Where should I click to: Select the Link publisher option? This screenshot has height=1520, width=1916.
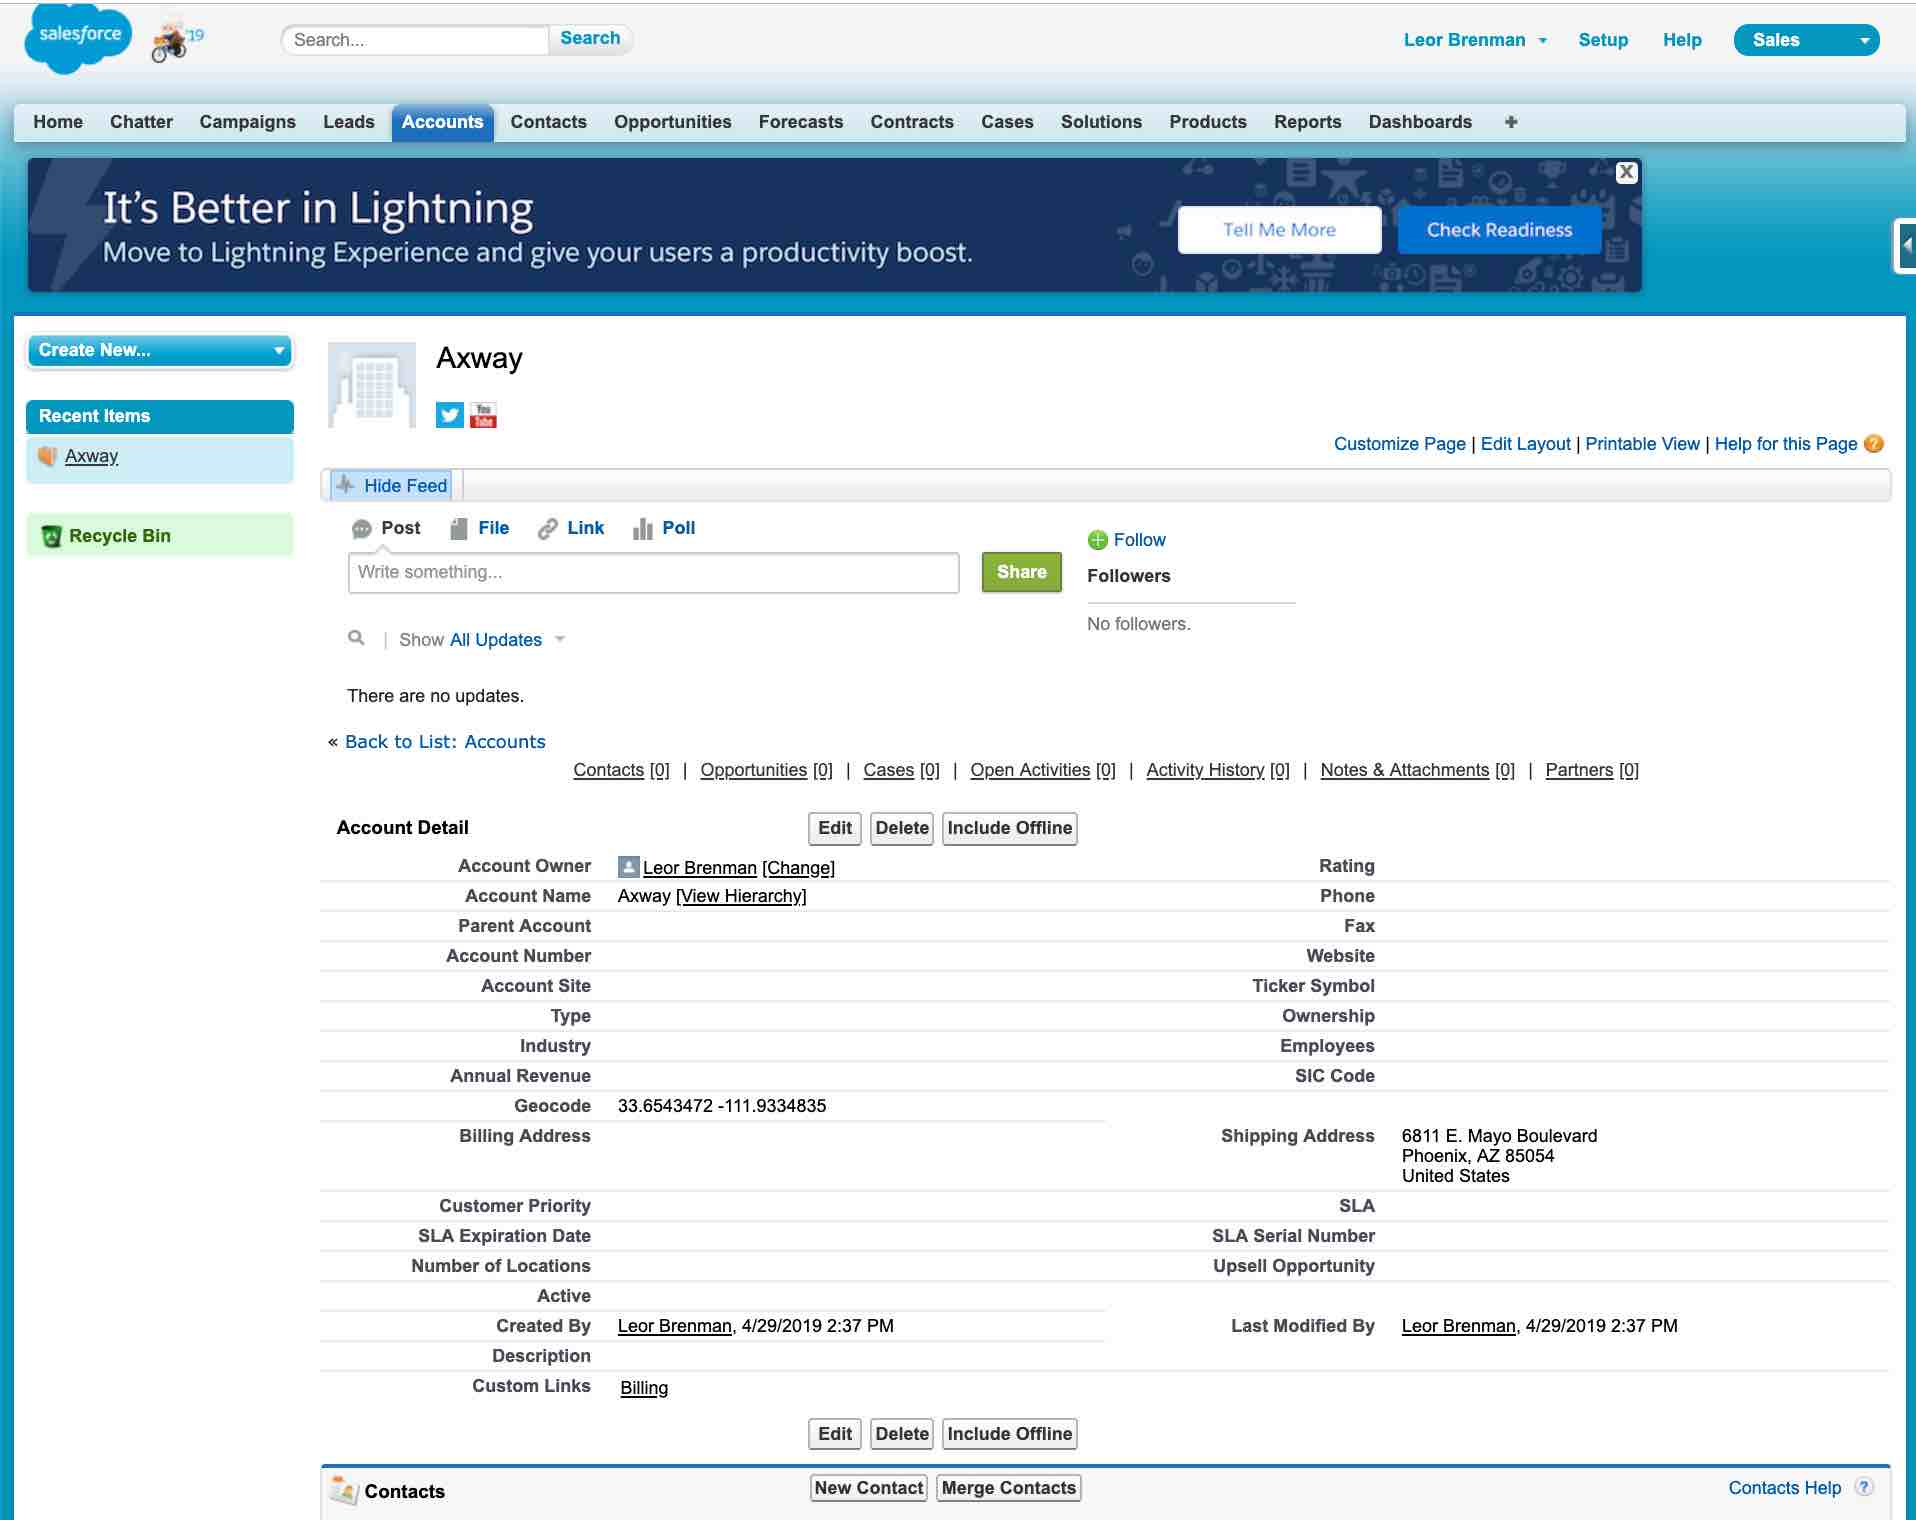click(571, 528)
